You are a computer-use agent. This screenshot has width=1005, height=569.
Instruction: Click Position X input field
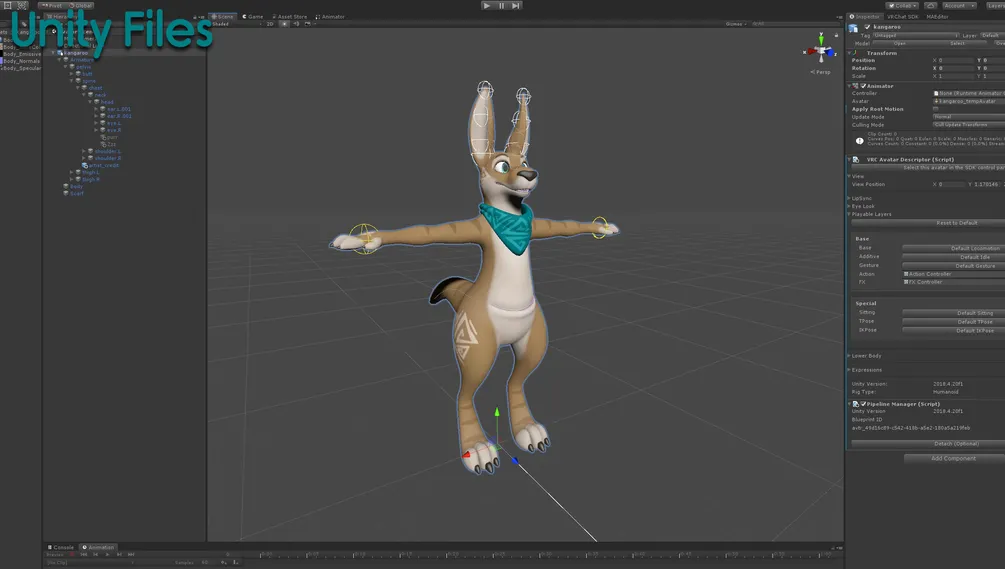point(956,60)
